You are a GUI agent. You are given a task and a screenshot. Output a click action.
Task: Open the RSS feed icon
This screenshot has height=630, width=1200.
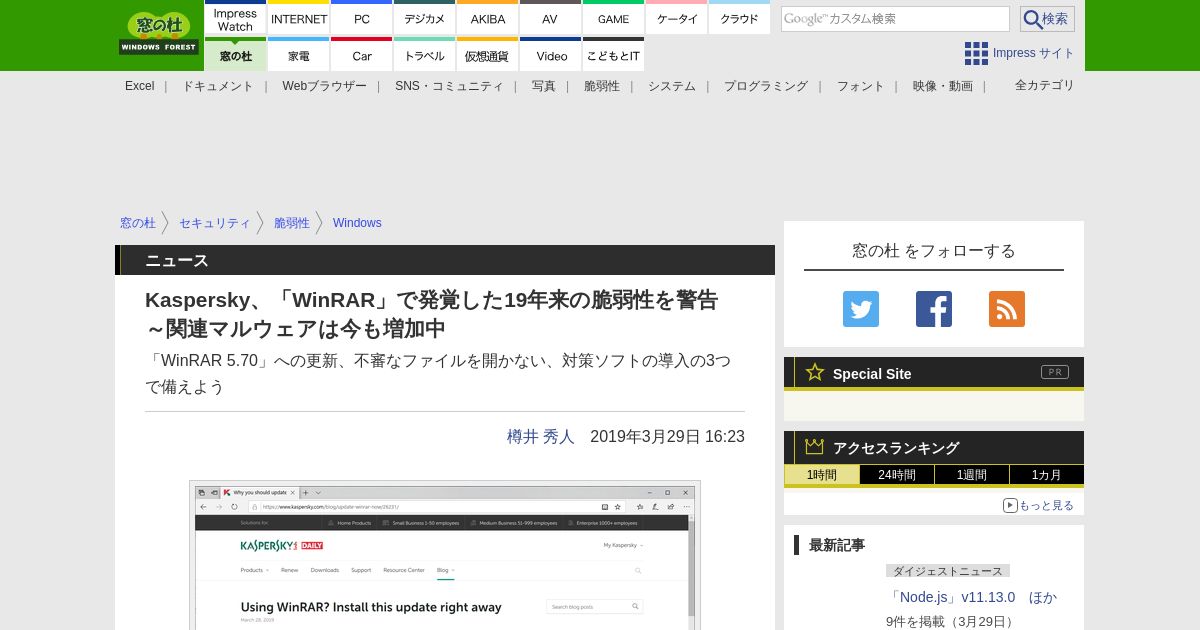coord(1007,309)
